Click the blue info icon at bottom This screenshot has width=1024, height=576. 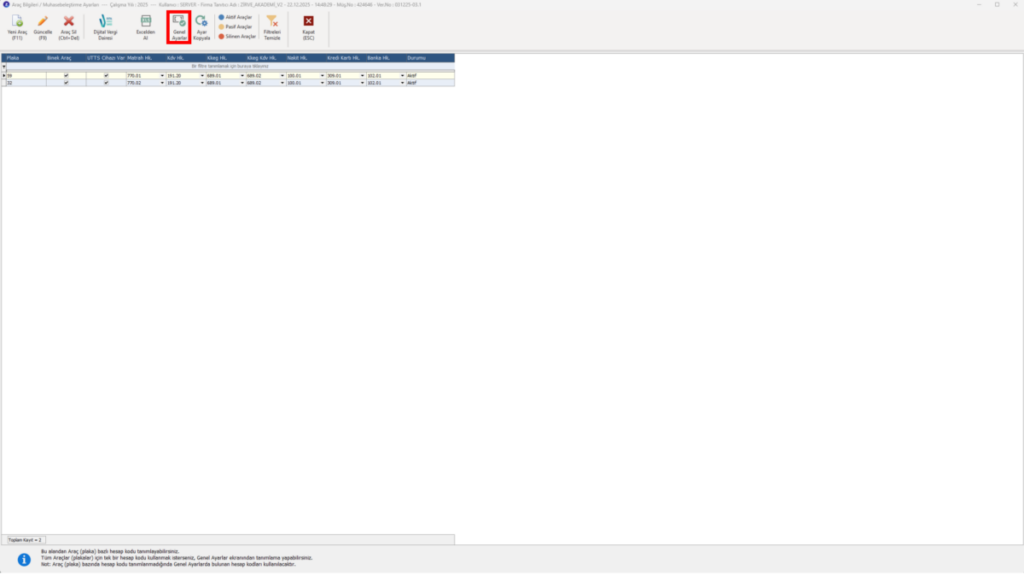(24, 559)
